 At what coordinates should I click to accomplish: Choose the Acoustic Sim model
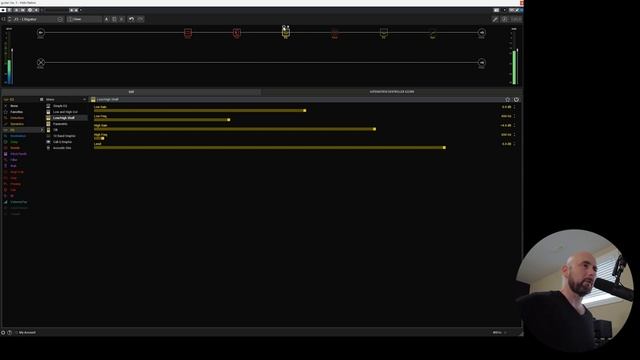(62, 148)
